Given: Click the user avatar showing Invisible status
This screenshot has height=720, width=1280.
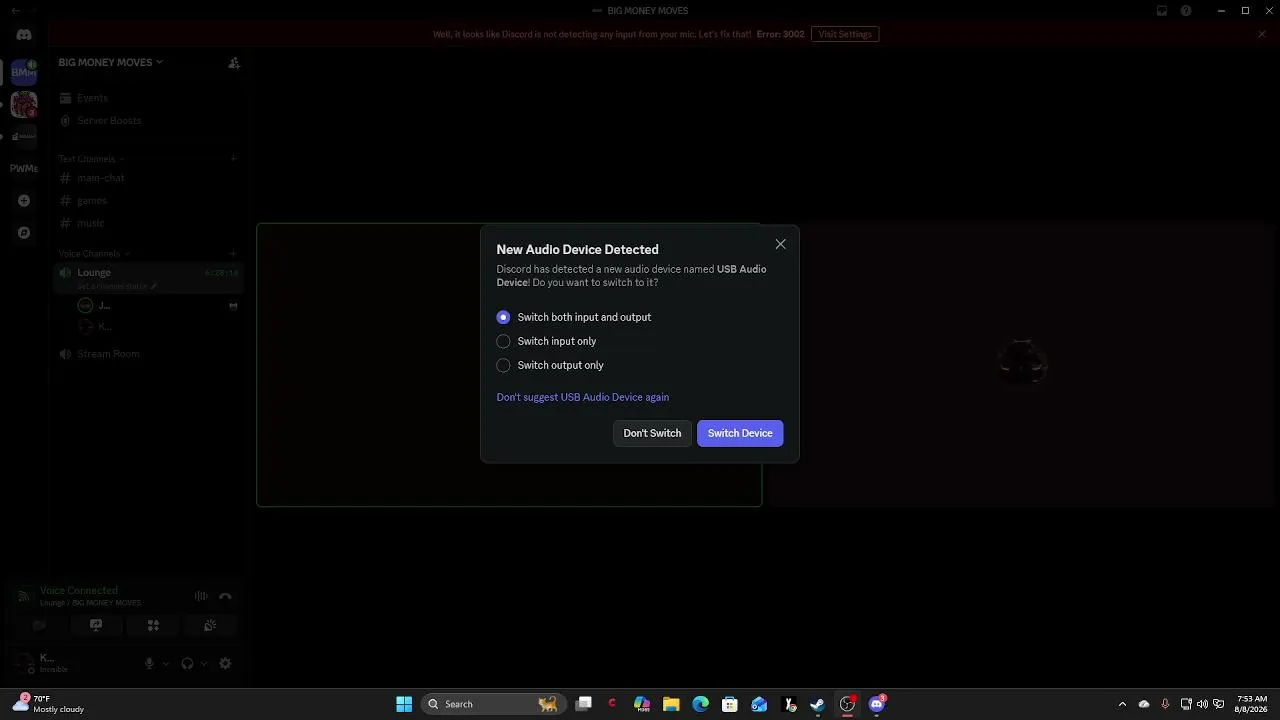Looking at the screenshot, I should pyautogui.click(x=23, y=662).
